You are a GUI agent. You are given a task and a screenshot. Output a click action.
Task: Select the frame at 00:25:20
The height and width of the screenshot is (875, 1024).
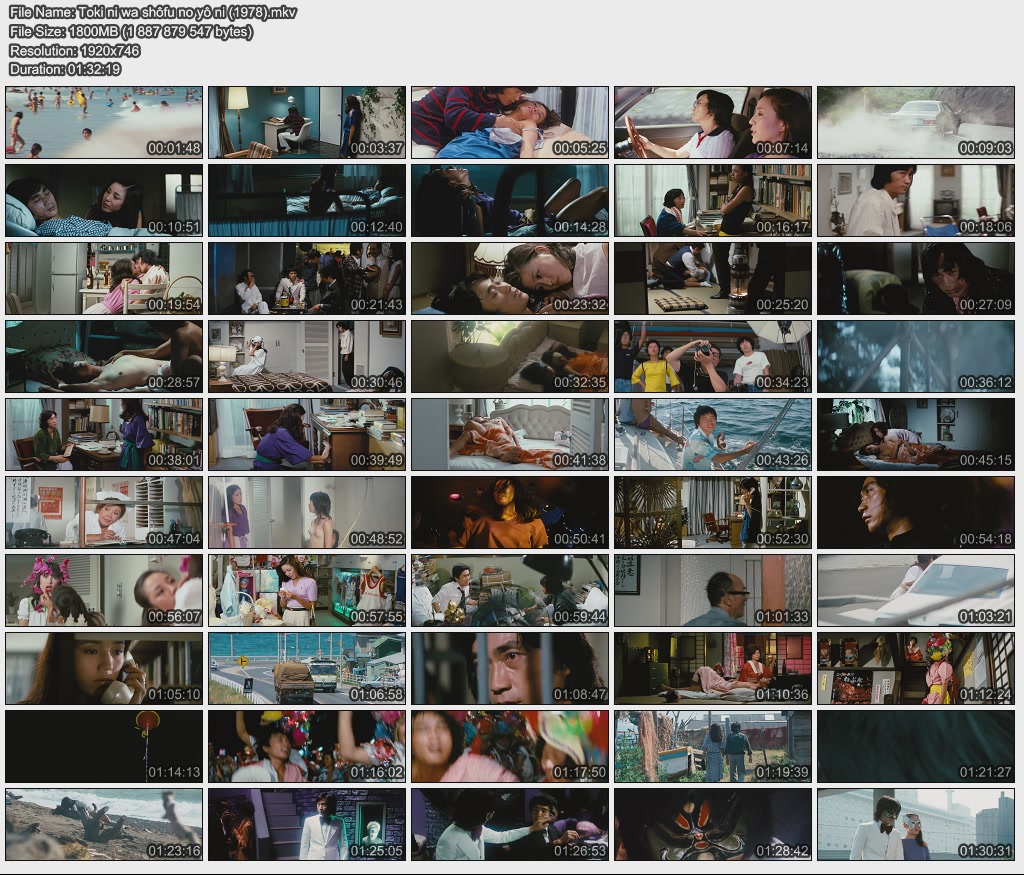coord(713,278)
